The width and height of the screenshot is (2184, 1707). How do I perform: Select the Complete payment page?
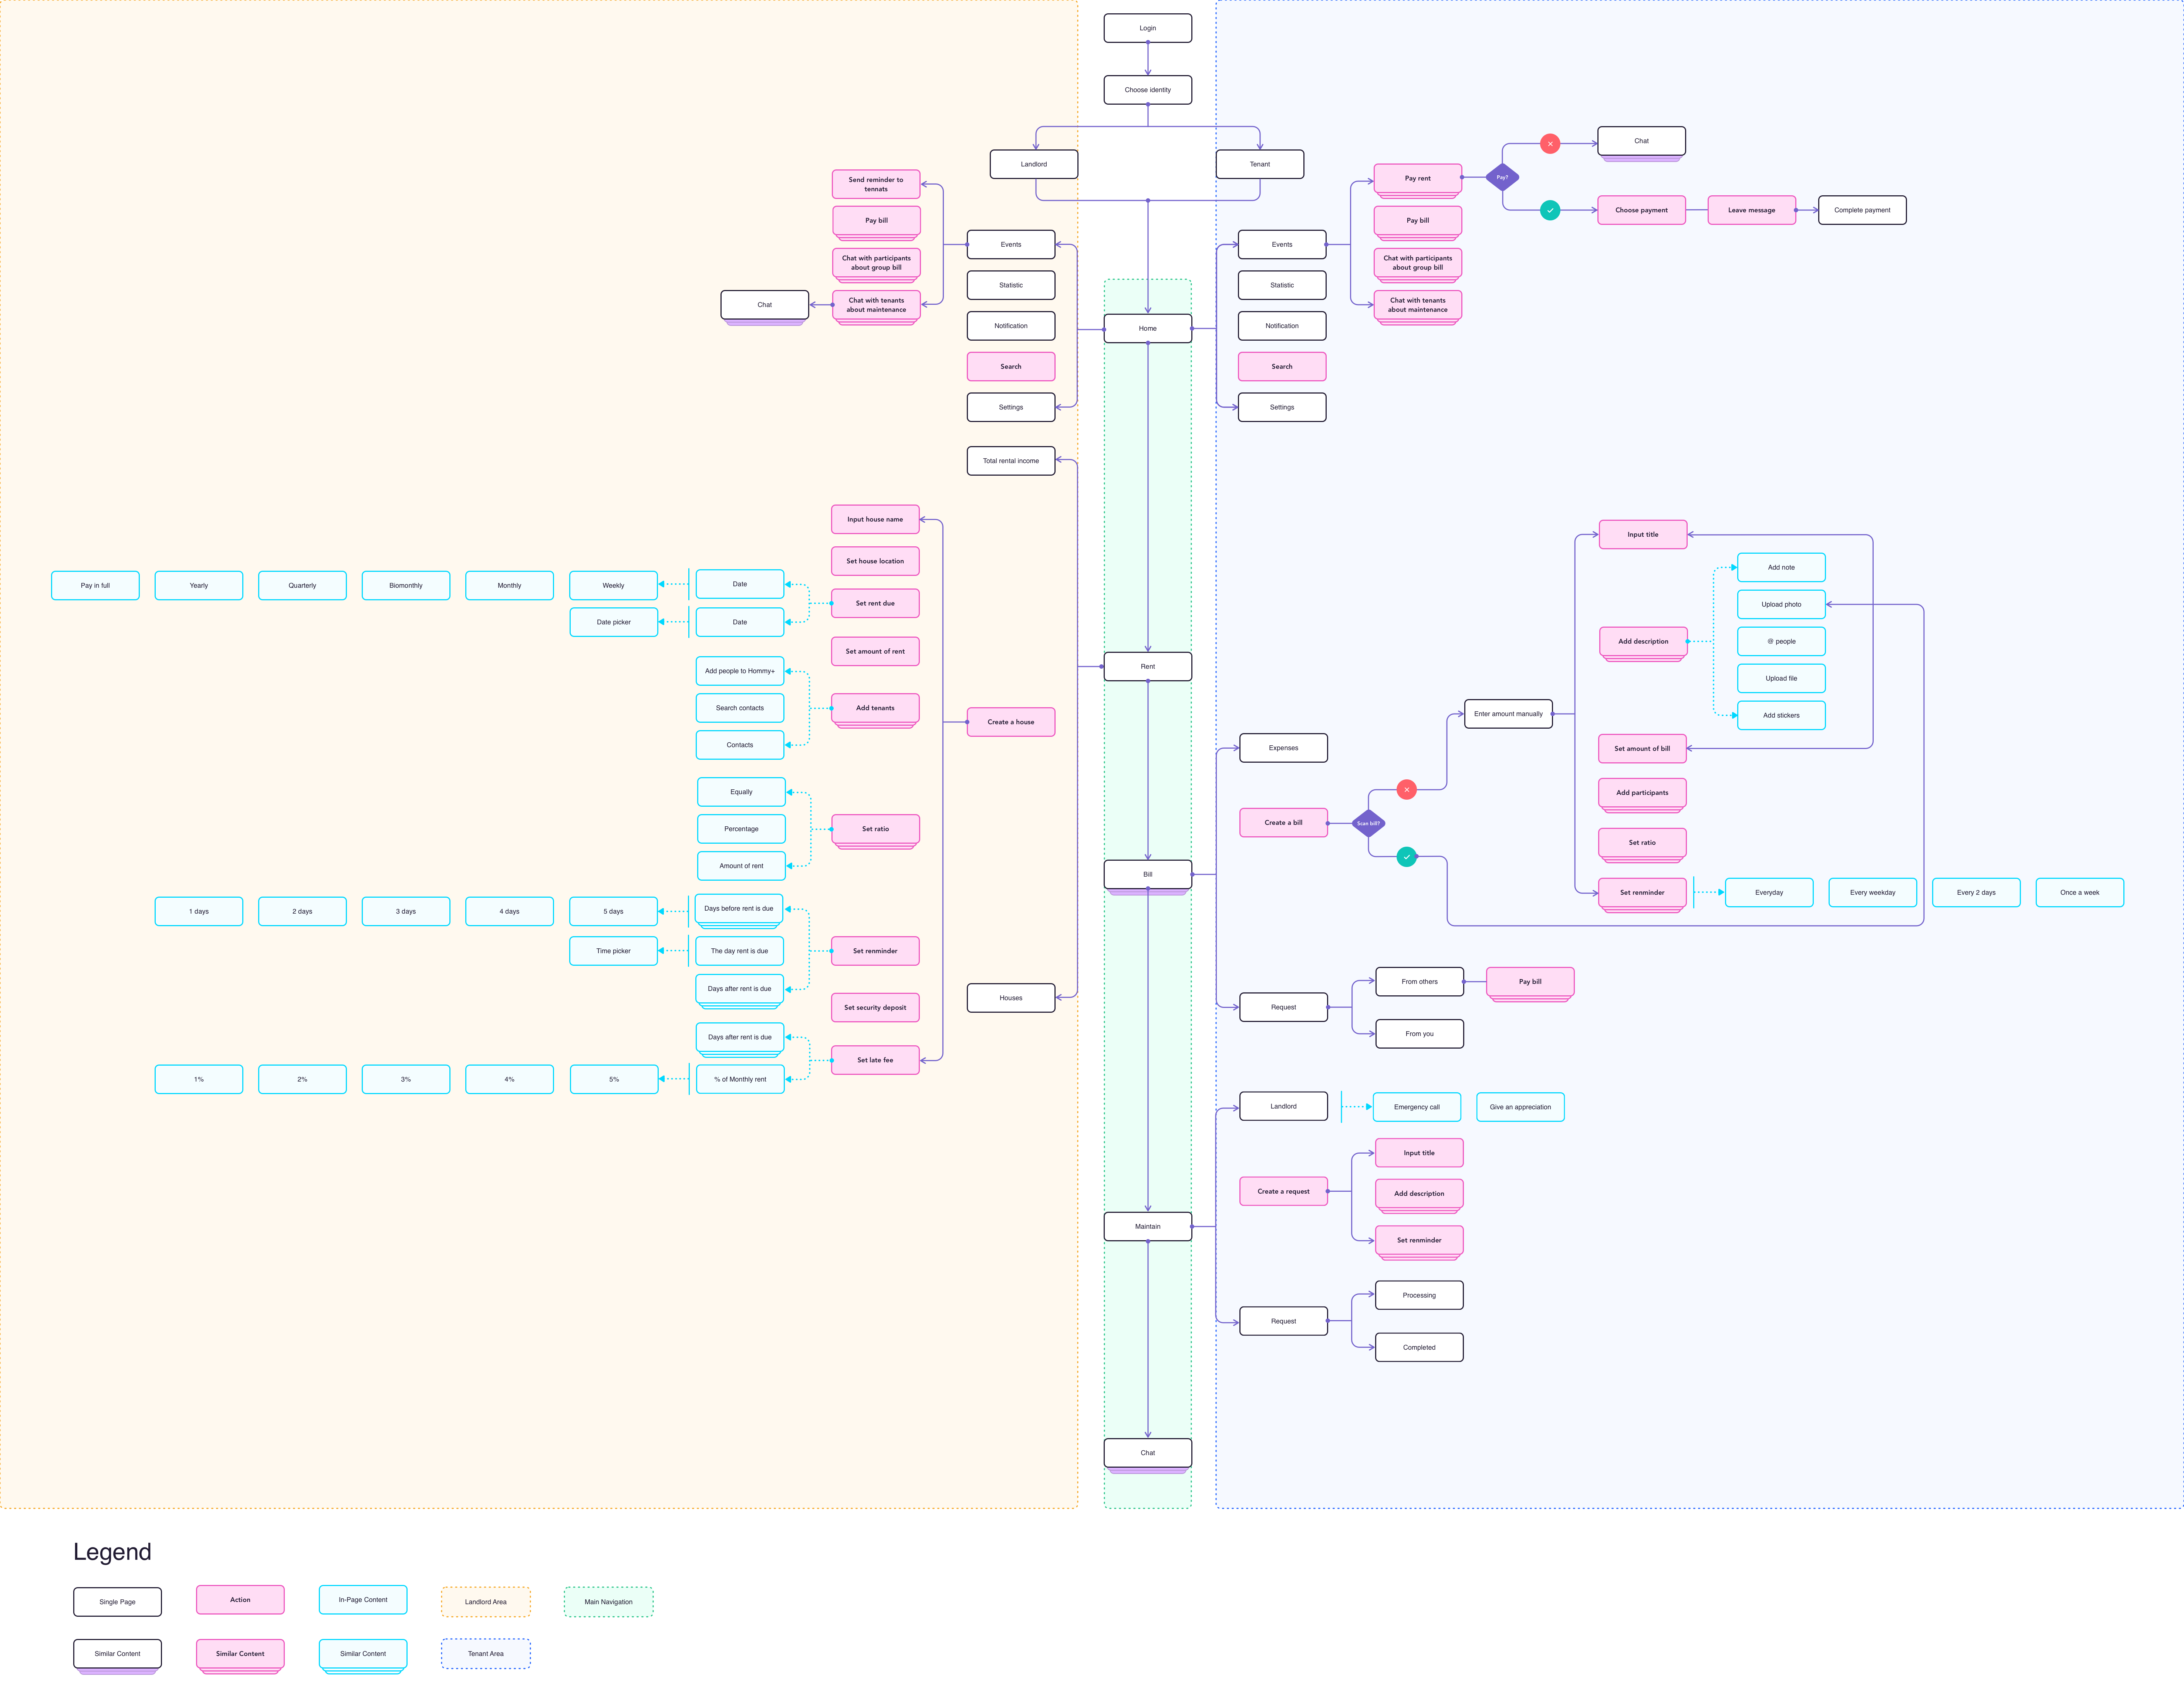pos(1862,210)
